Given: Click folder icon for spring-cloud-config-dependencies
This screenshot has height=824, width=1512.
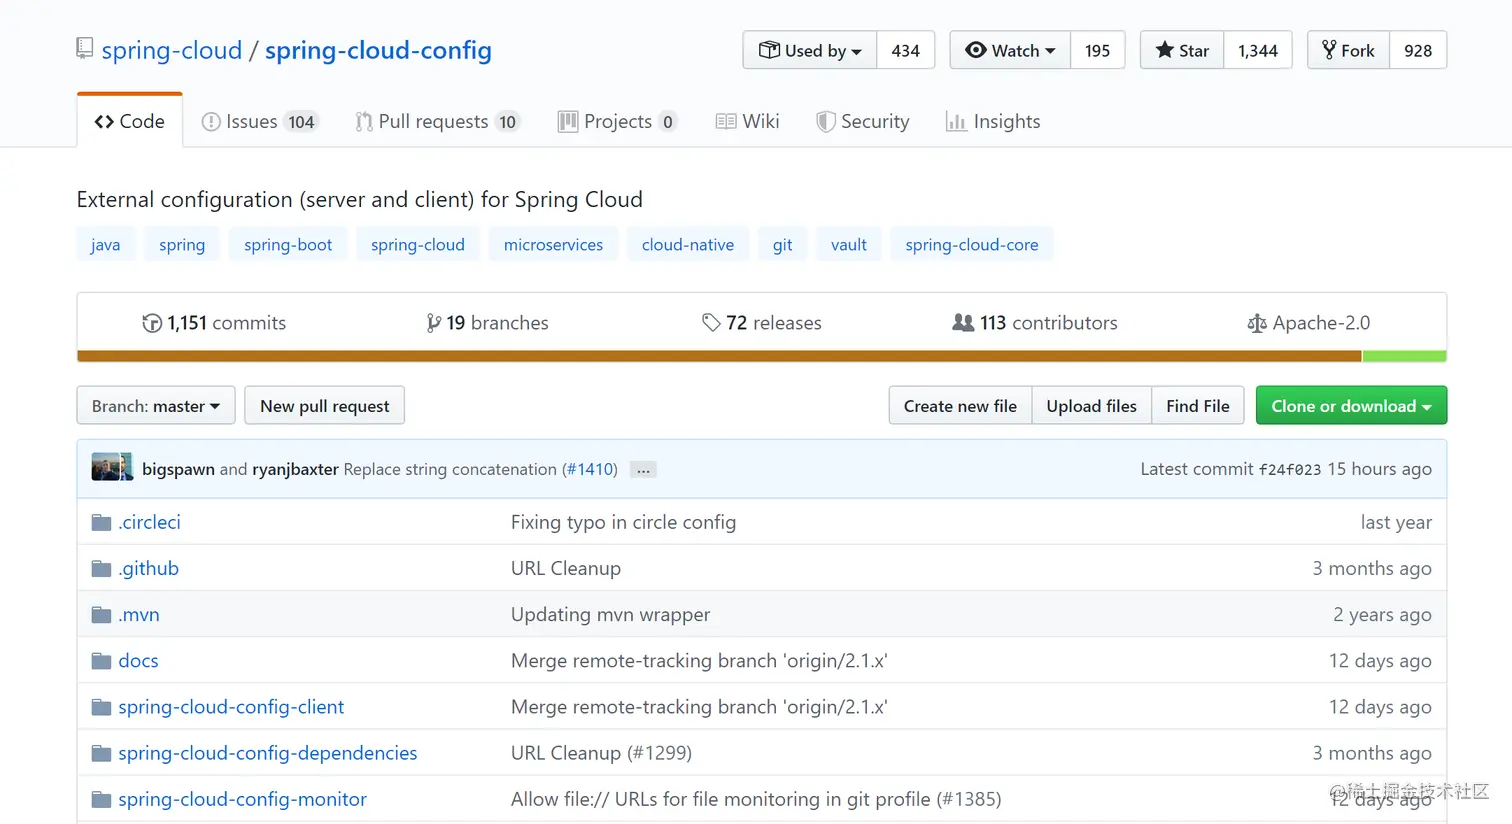Looking at the screenshot, I should [101, 753].
